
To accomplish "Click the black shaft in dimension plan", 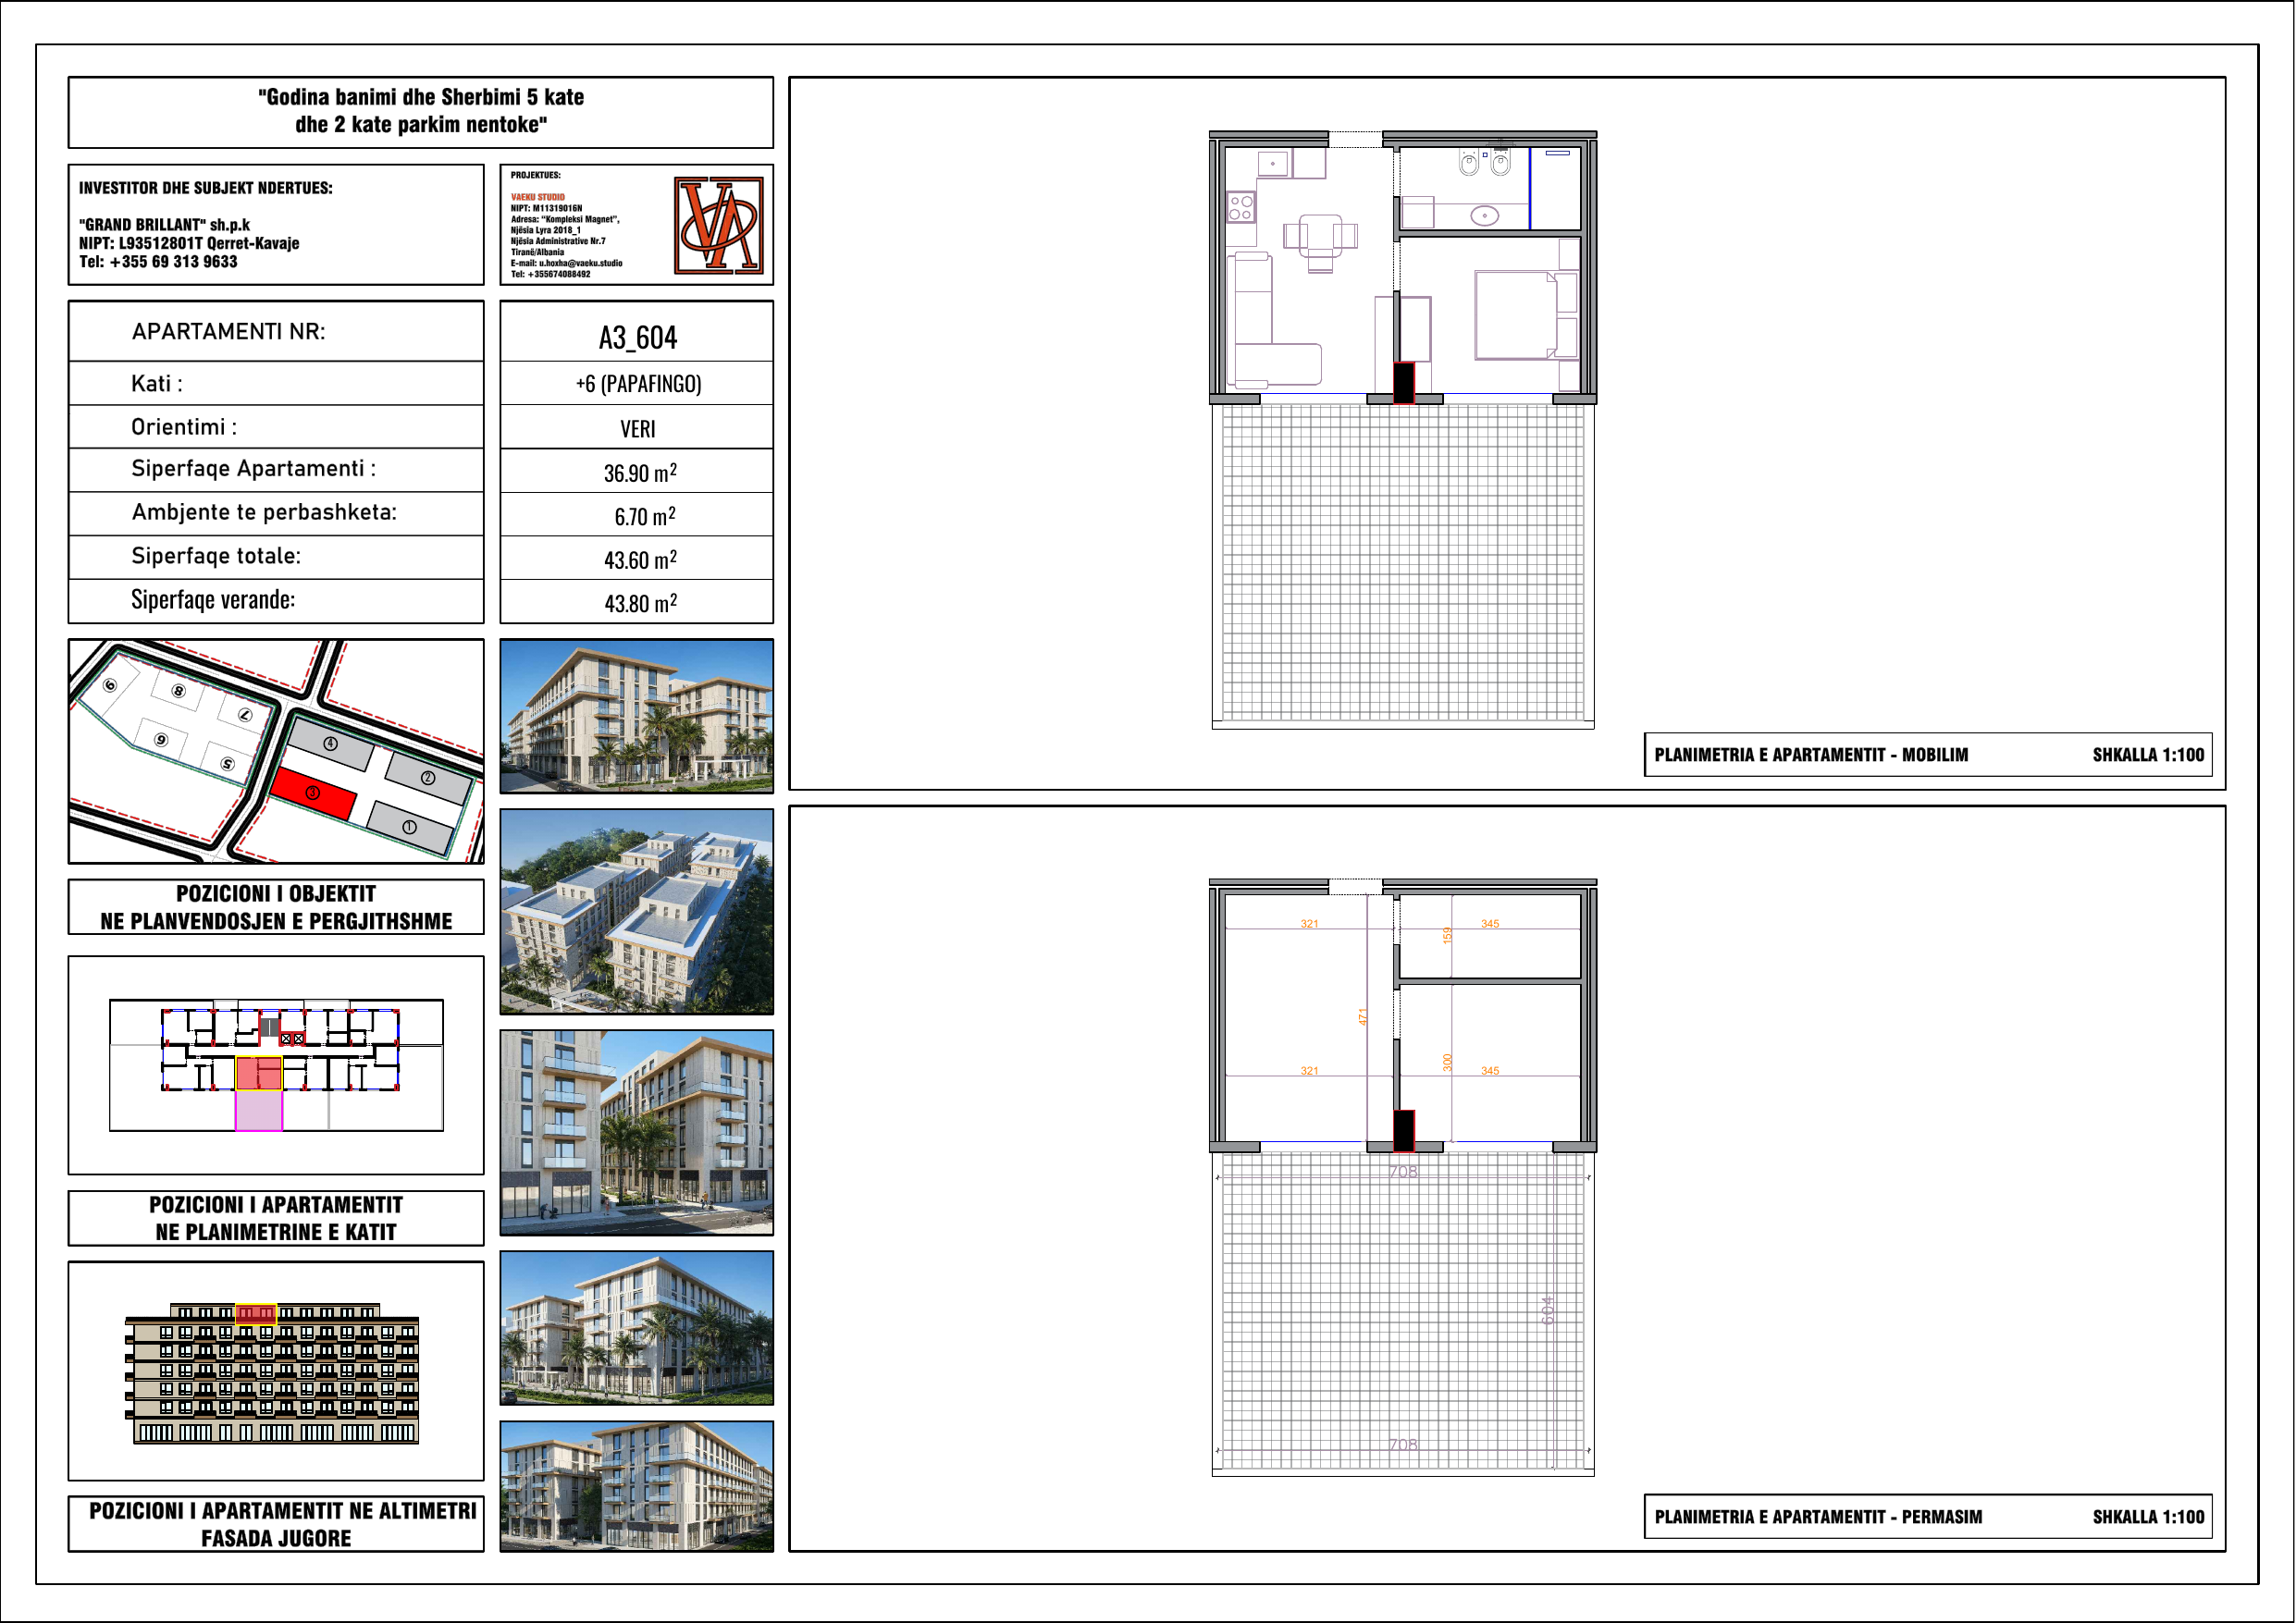I will tap(1404, 1130).
